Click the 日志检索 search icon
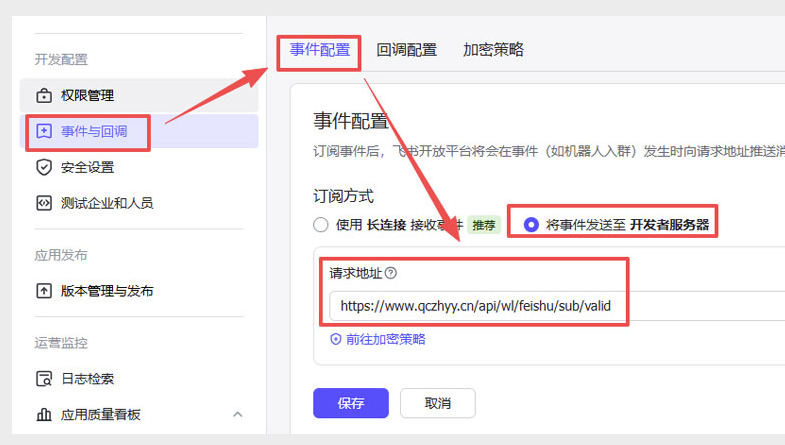The image size is (785, 445). 44,379
